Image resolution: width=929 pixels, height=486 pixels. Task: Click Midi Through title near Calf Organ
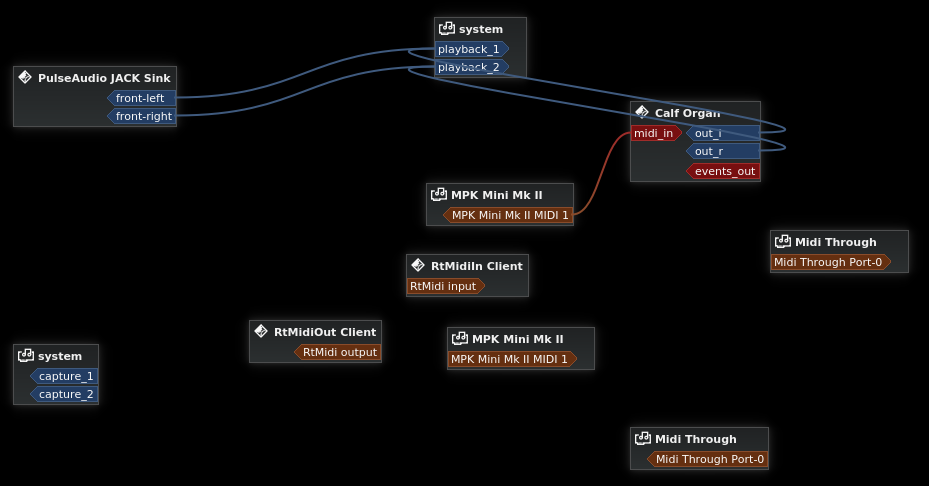(x=835, y=242)
